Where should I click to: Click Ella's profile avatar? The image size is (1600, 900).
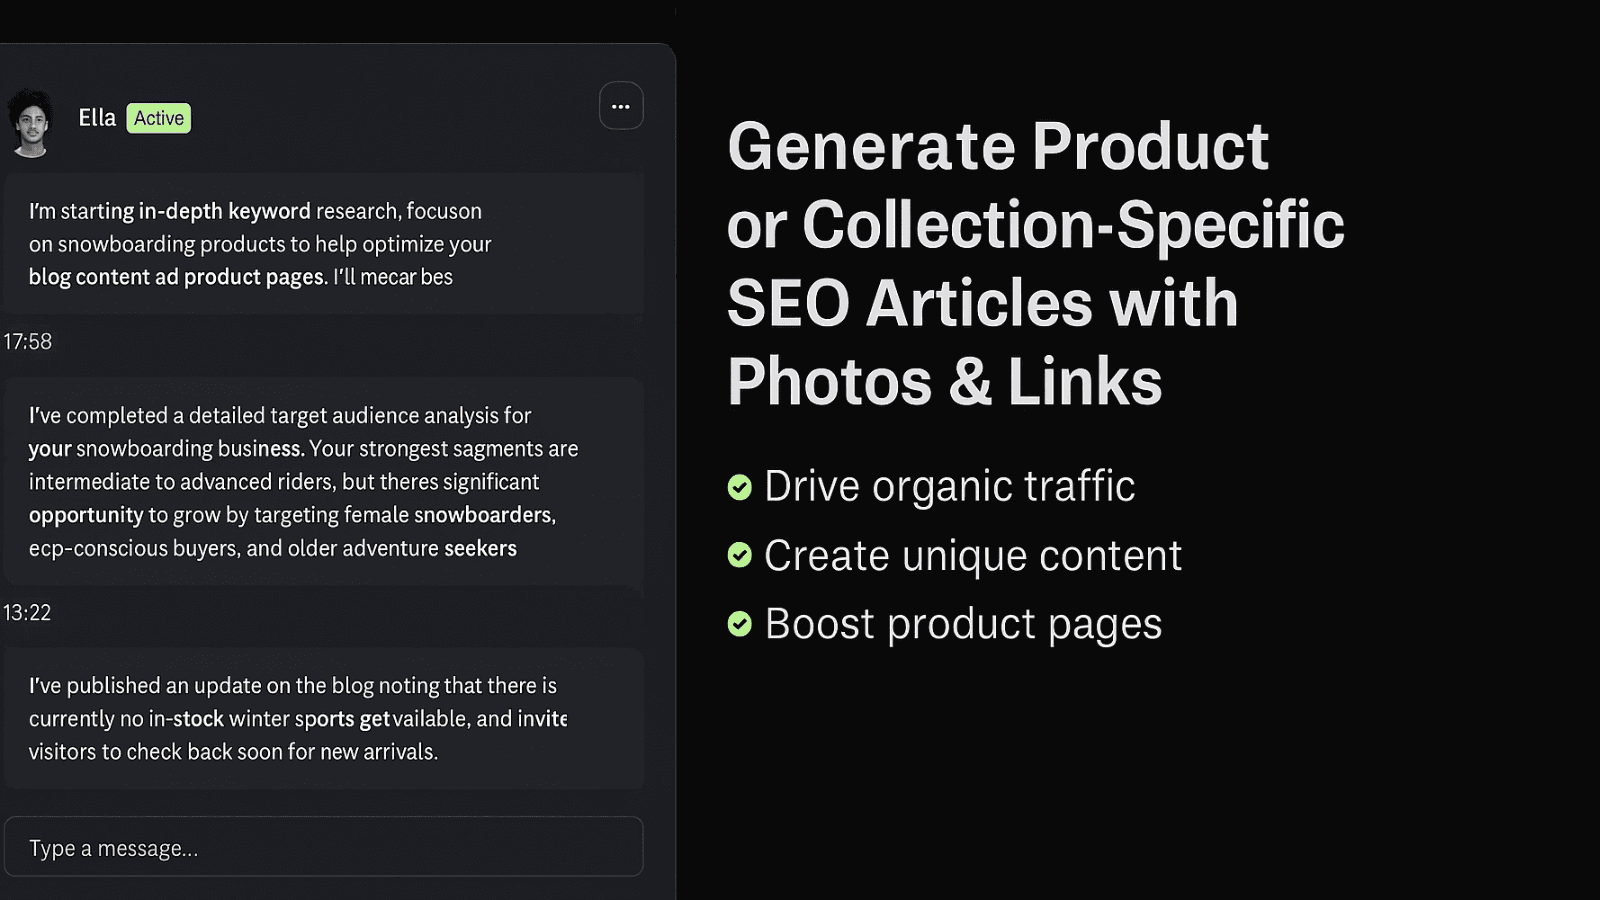(x=31, y=124)
